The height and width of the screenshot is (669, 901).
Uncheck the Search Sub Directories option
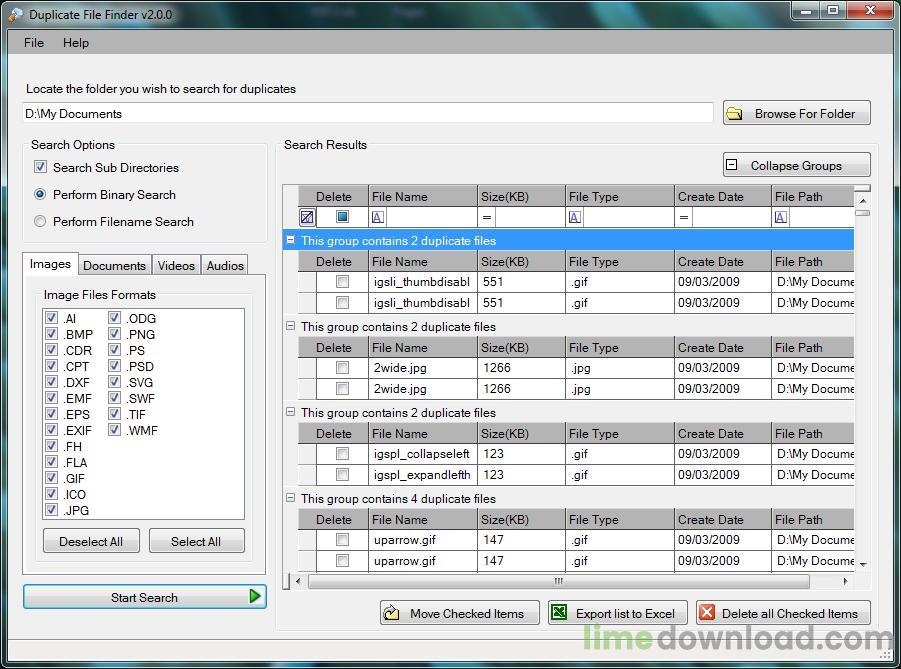[x=40, y=167]
